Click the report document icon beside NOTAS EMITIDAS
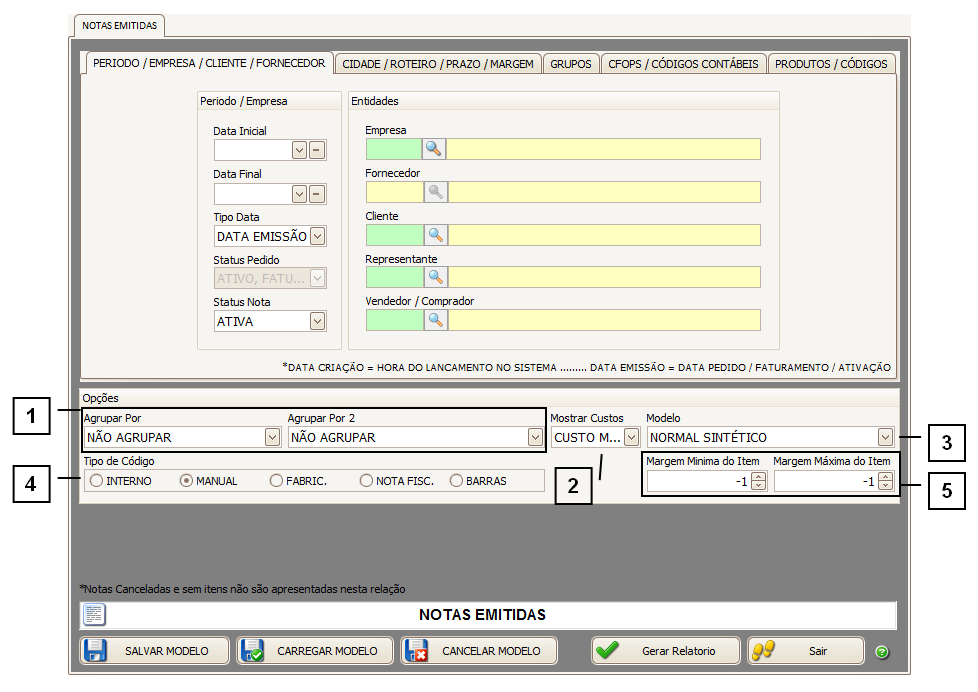 click(x=94, y=615)
